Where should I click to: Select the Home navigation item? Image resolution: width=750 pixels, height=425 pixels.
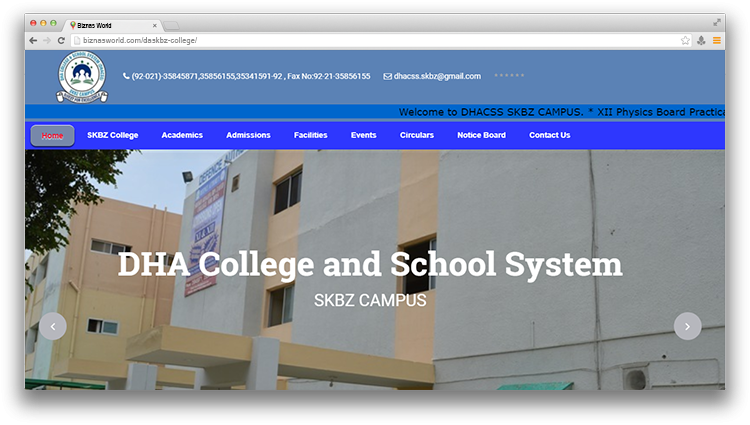click(x=52, y=135)
